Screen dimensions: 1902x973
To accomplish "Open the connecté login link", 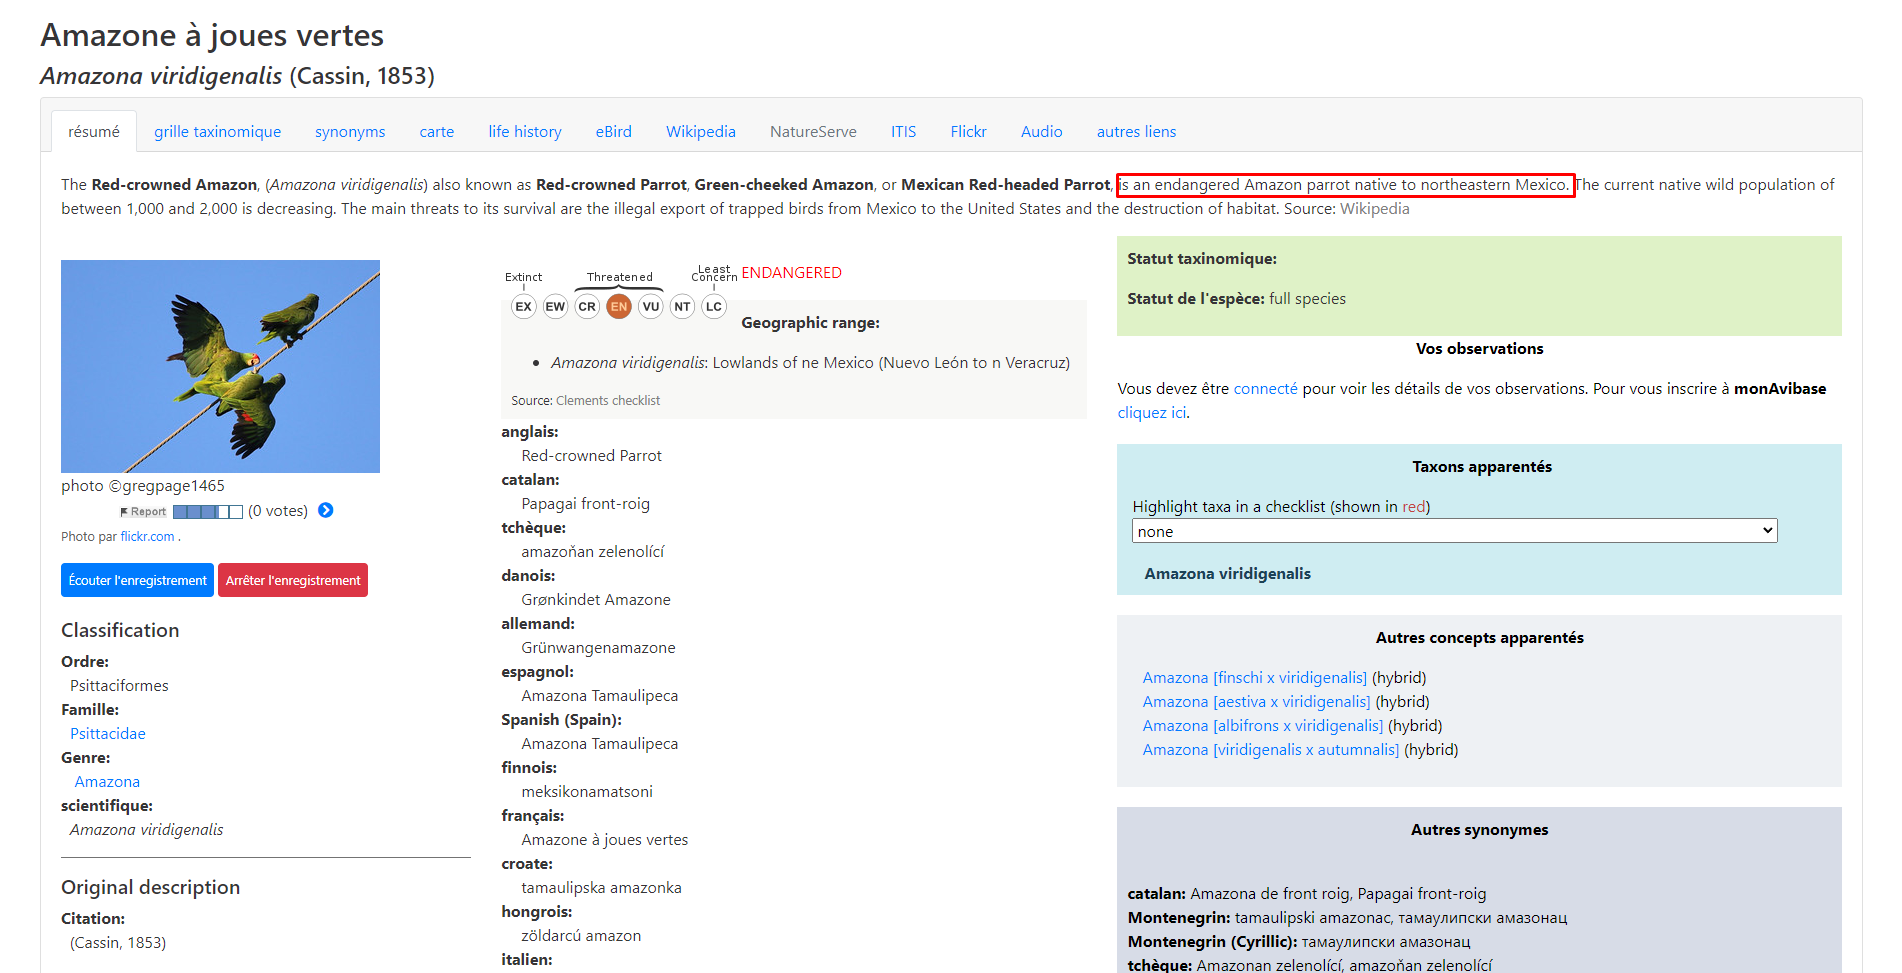I will point(1265,389).
